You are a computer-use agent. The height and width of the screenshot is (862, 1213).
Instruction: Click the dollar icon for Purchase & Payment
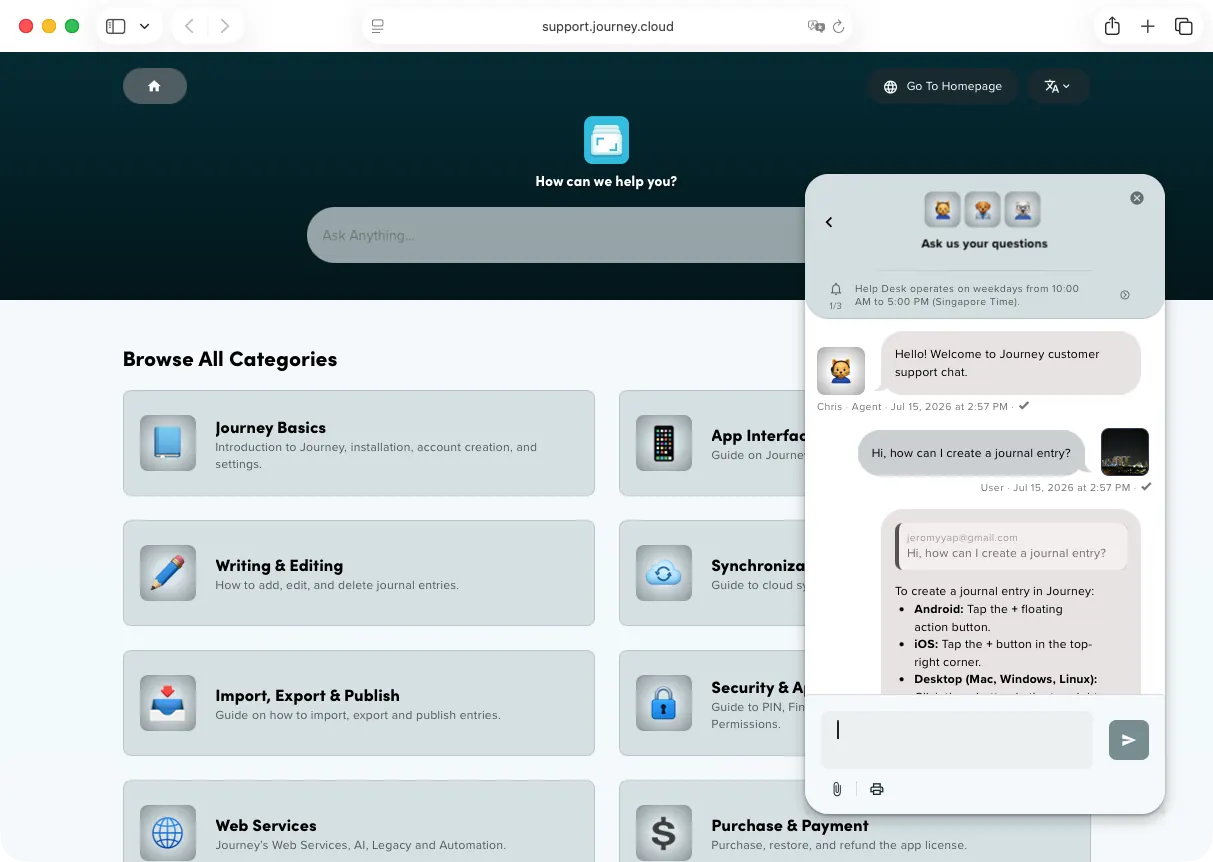pyautogui.click(x=664, y=833)
